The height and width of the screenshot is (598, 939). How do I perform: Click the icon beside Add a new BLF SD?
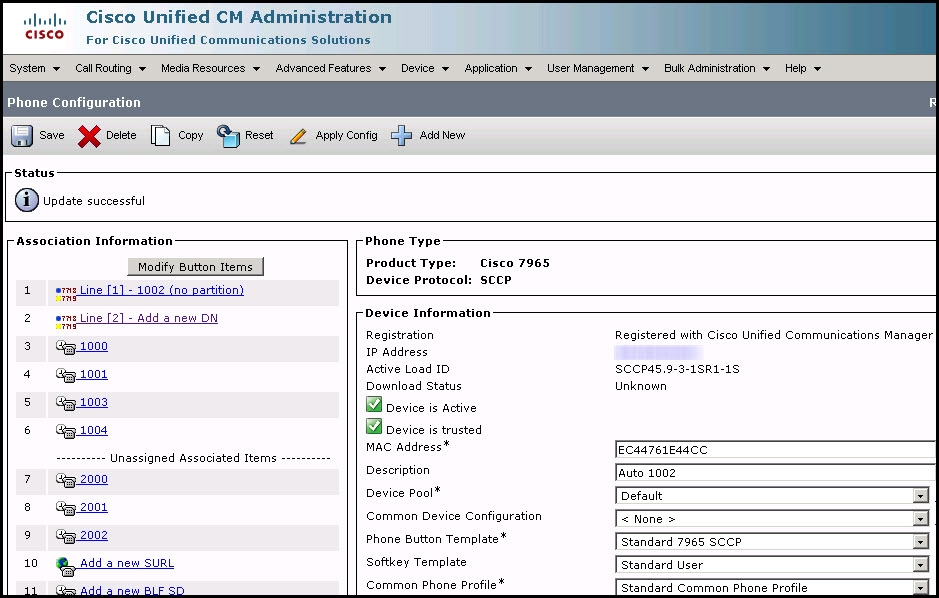pyautogui.click(x=66, y=591)
